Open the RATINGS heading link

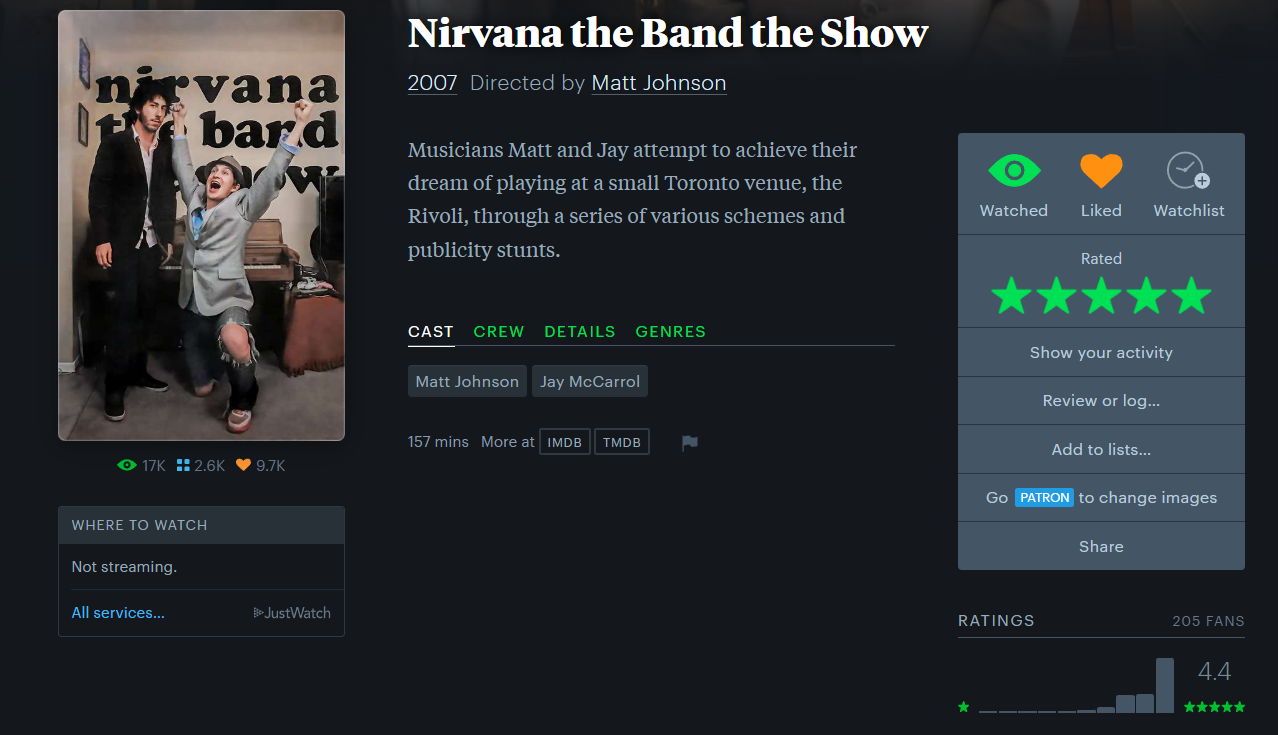(996, 620)
